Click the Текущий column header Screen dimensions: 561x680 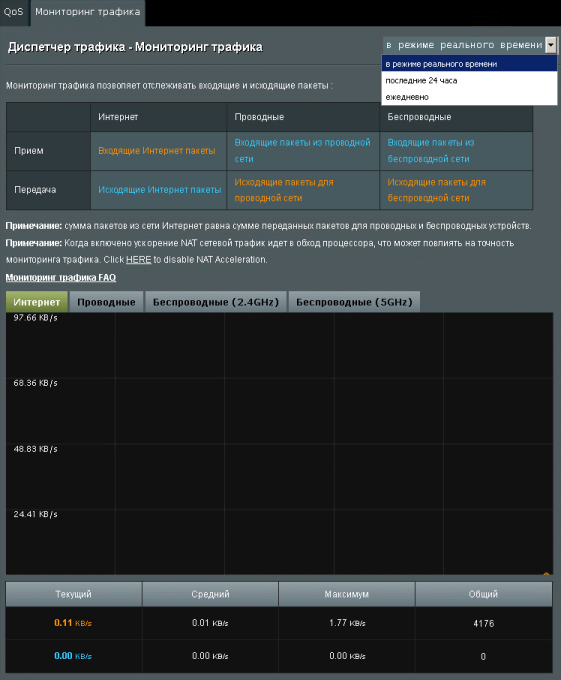(x=74, y=594)
